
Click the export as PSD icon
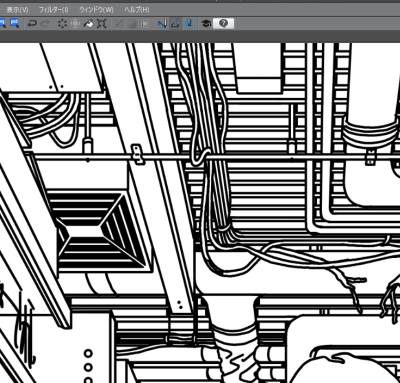click(15, 23)
